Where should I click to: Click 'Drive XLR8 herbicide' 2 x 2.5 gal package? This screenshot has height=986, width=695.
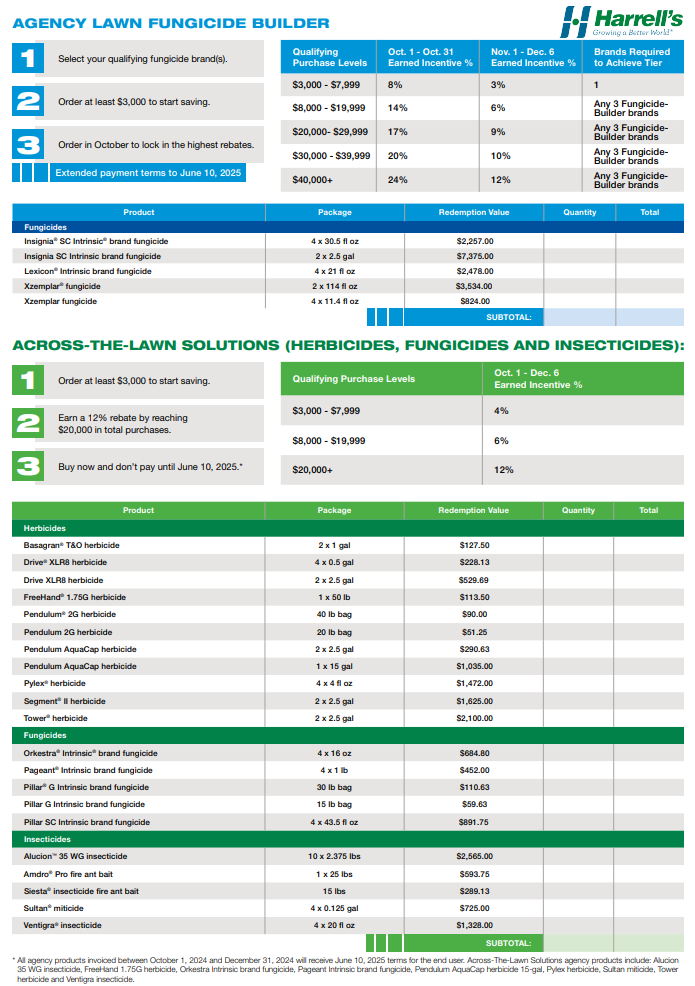point(335,580)
